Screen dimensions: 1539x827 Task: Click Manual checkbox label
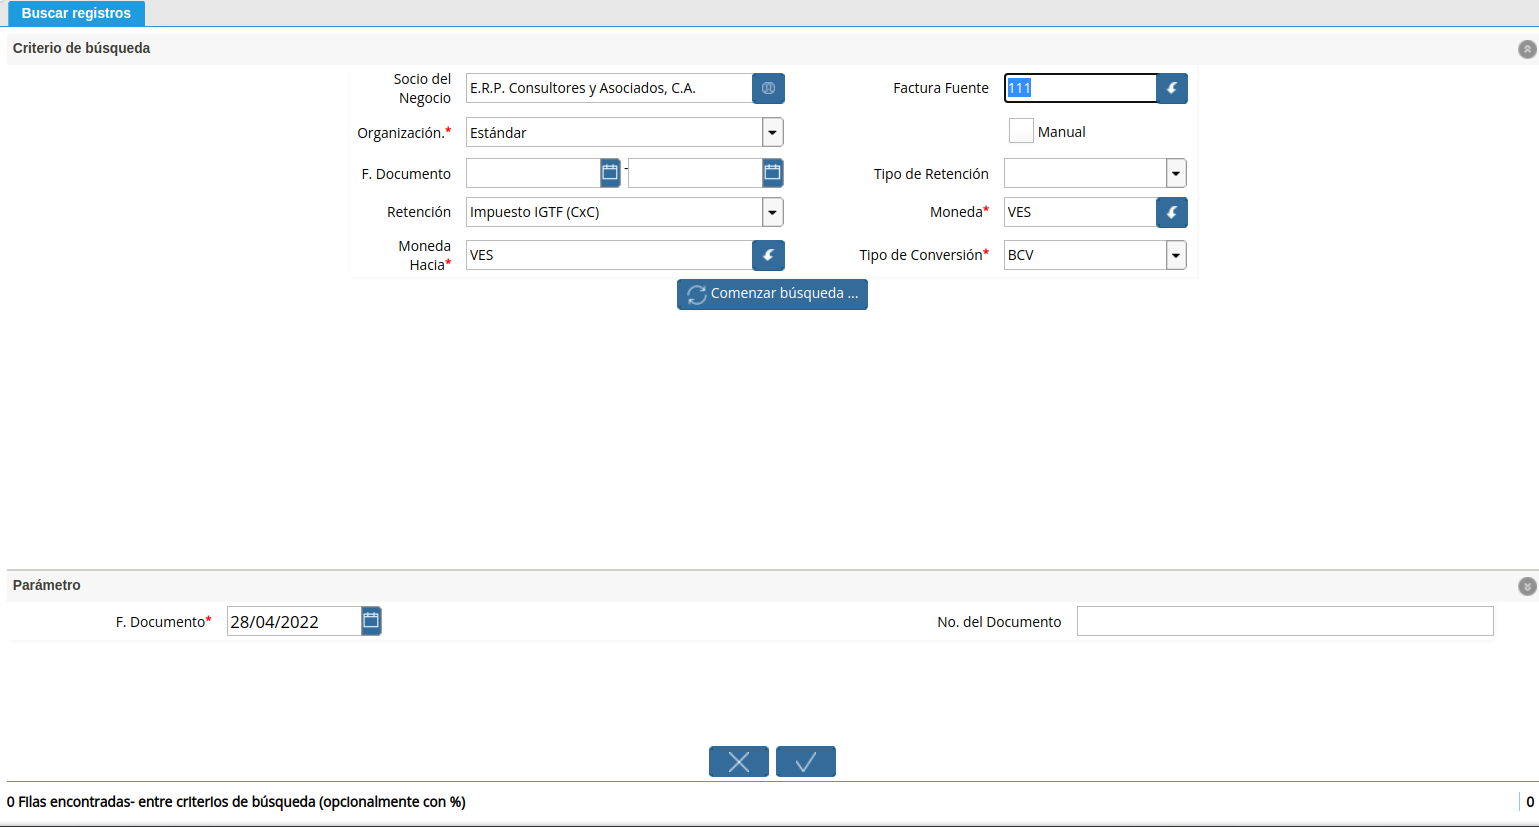point(1062,132)
